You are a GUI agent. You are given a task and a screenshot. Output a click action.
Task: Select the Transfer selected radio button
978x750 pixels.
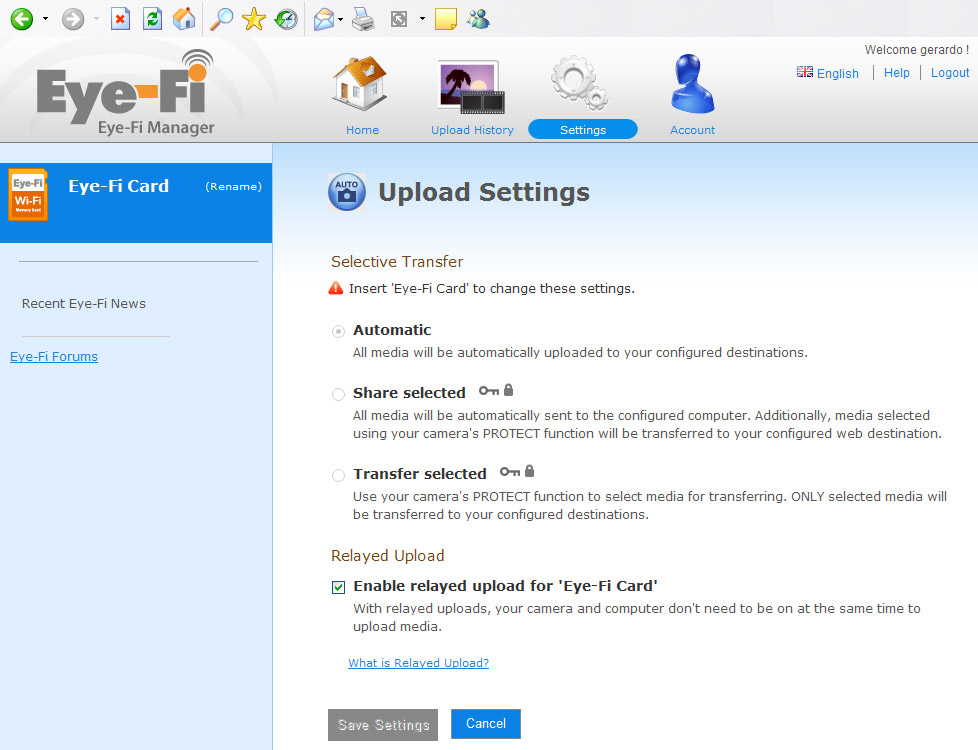338,475
